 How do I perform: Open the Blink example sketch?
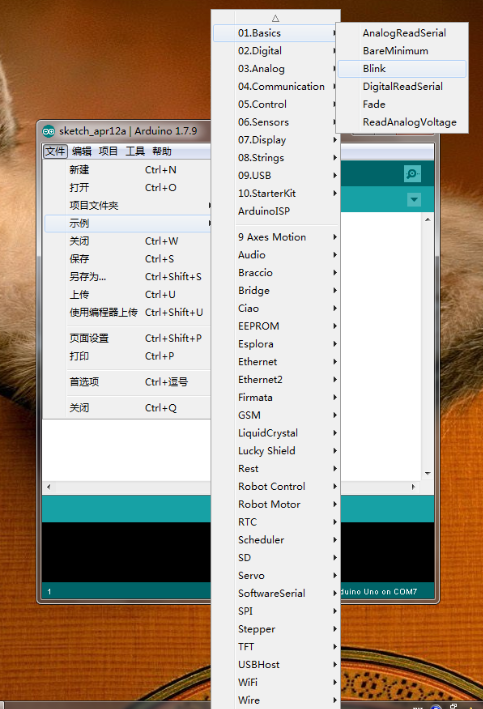click(x=402, y=69)
